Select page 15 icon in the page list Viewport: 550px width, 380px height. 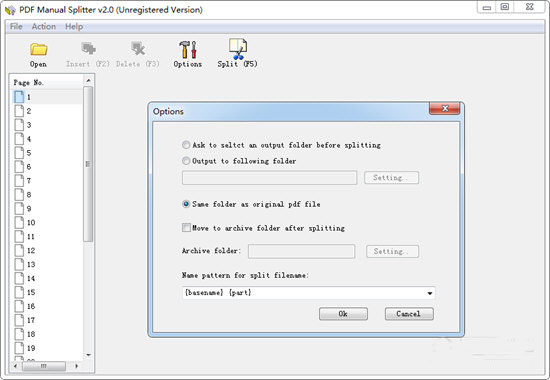19,292
